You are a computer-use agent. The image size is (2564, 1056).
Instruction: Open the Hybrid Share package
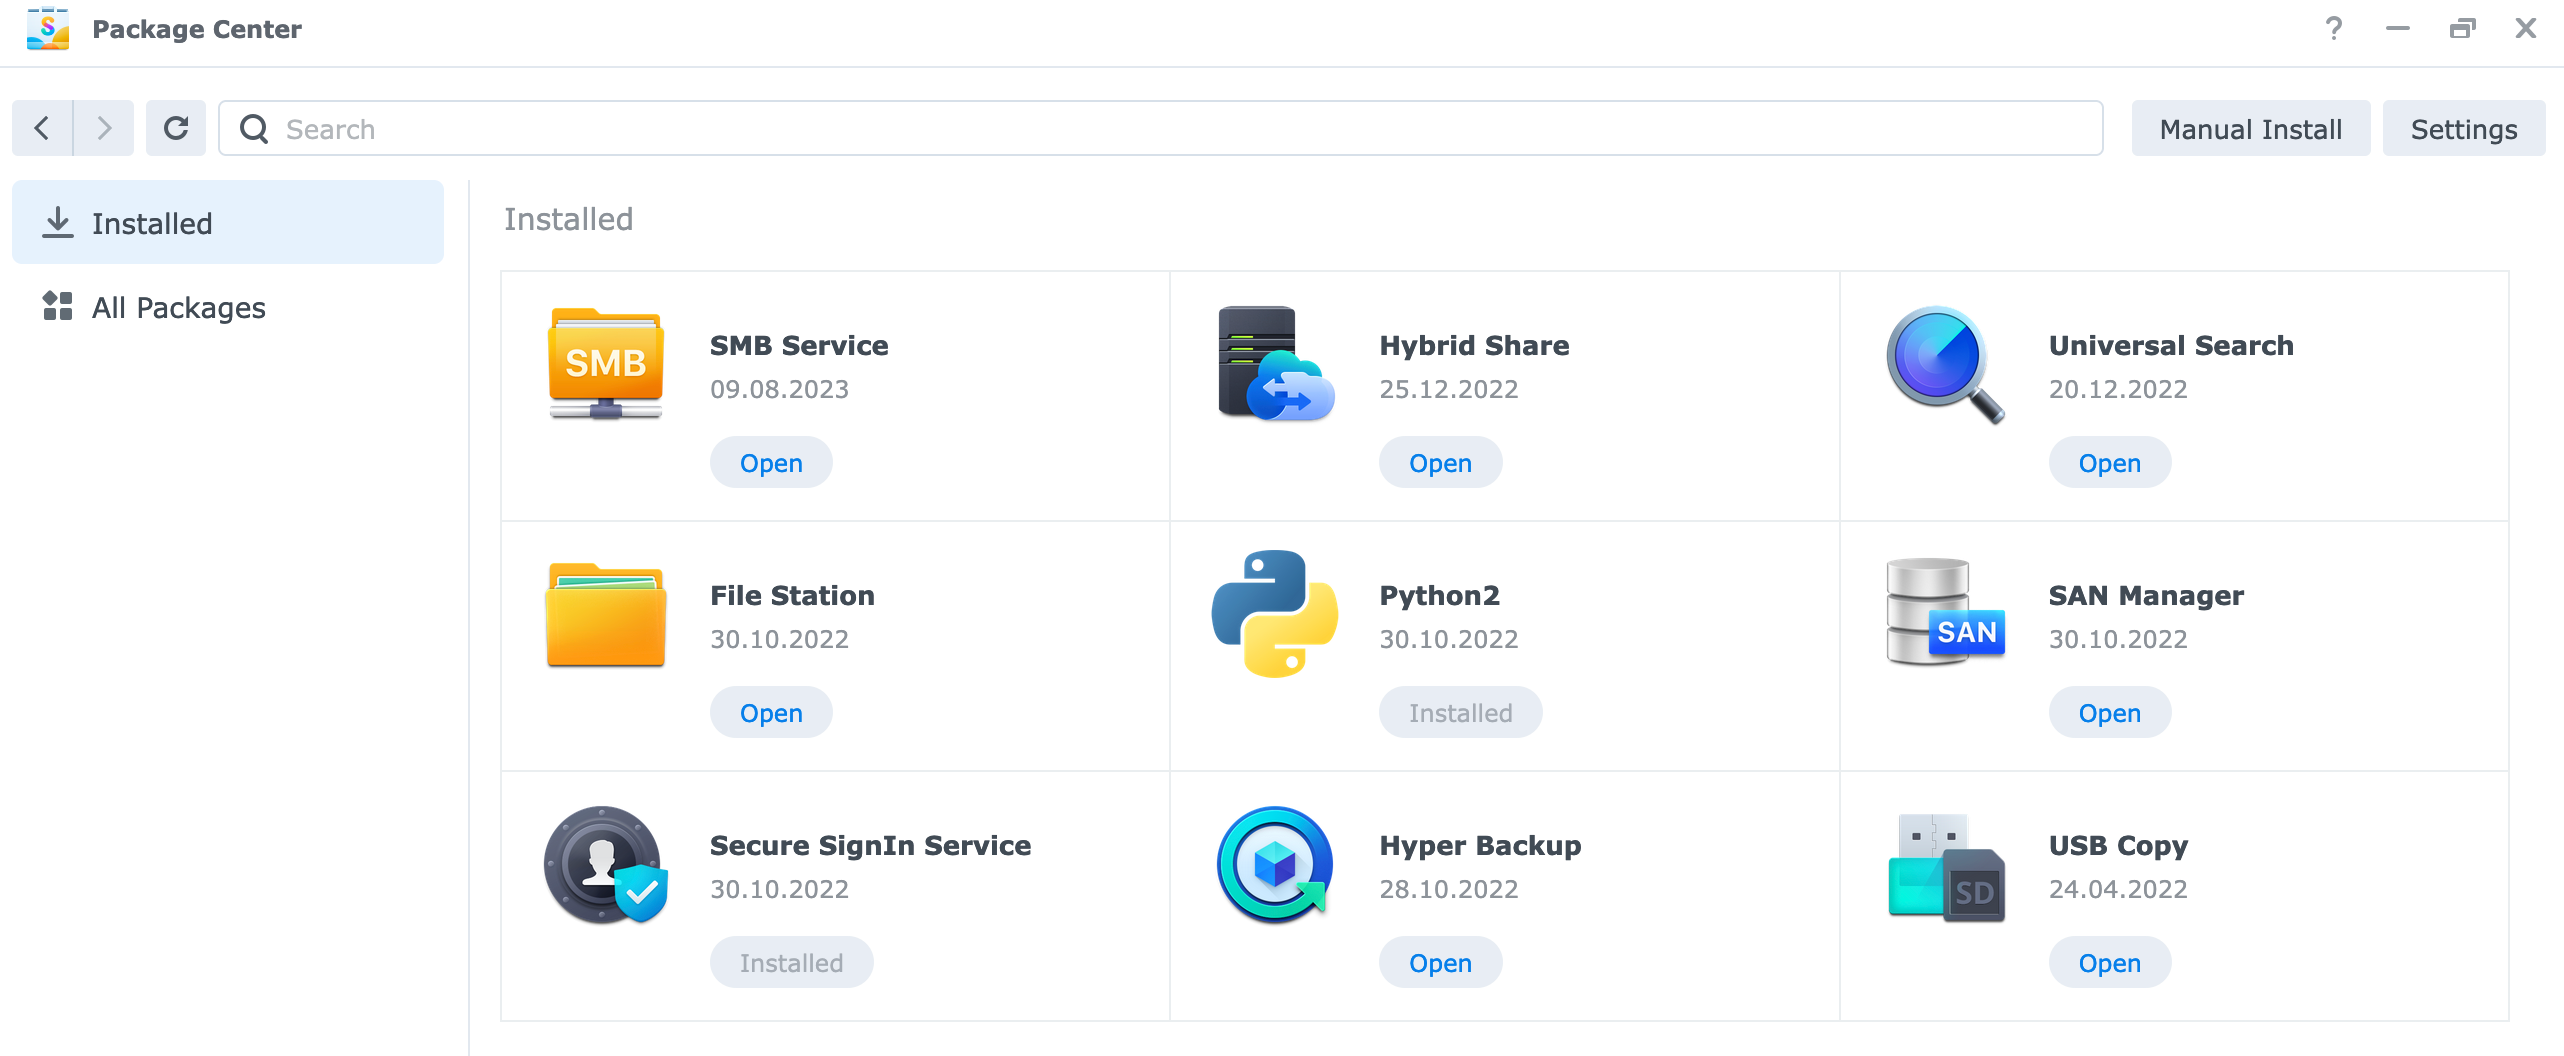(x=1440, y=462)
